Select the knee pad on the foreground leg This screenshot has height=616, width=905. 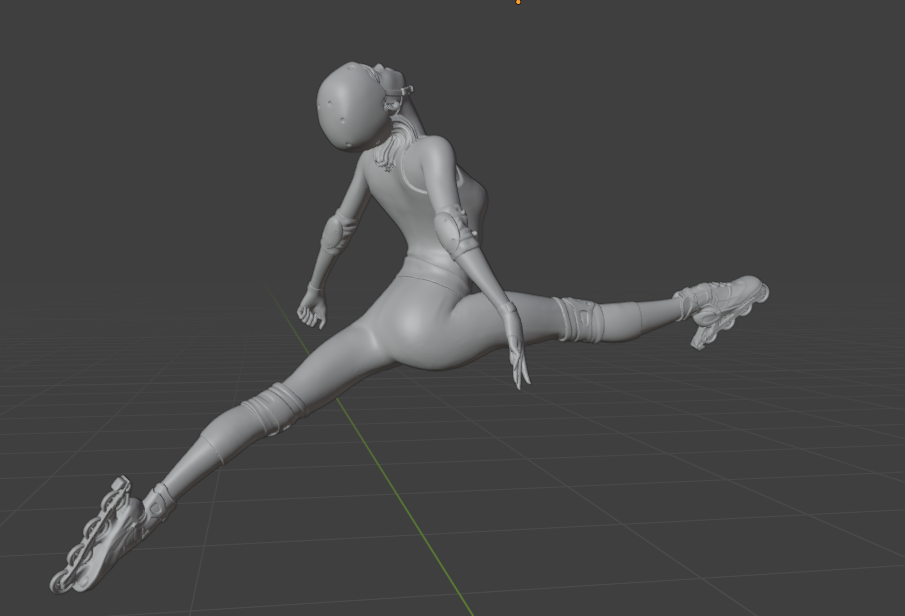click(275, 409)
